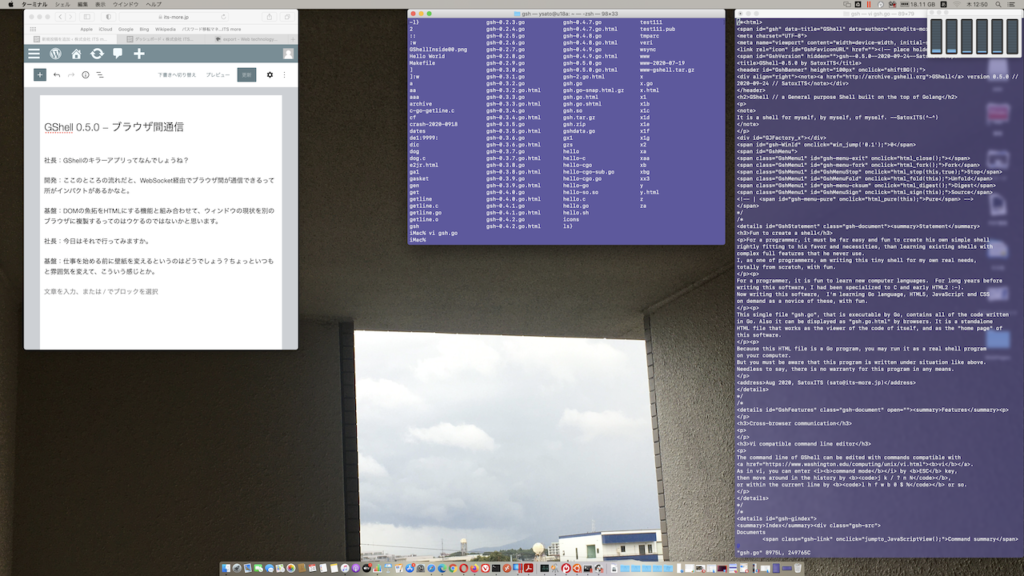Image resolution: width=1024 pixels, height=576 pixels.
Task: Open the admin bar plus New menu
Action: pos(138,54)
